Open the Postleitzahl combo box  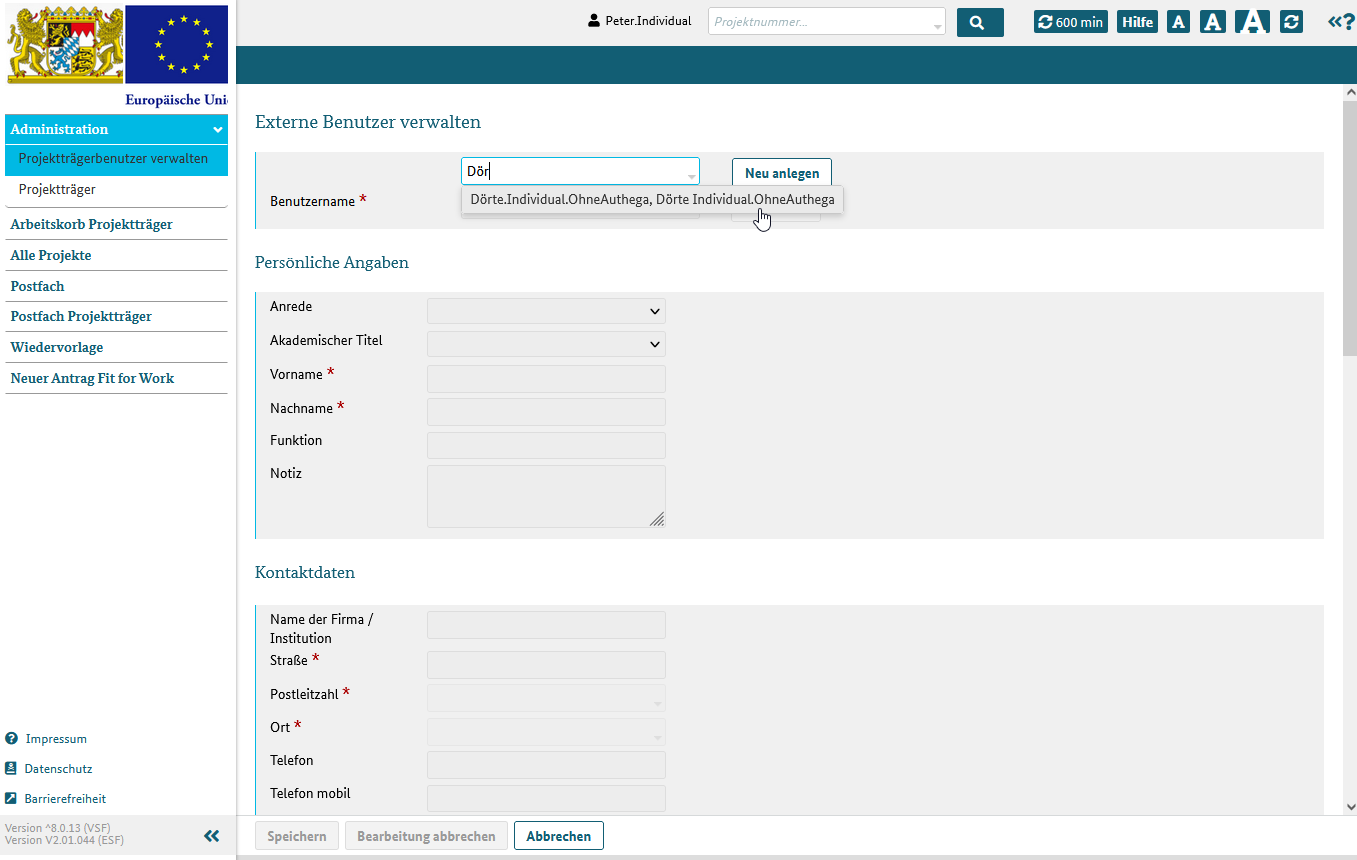pyautogui.click(x=546, y=698)
